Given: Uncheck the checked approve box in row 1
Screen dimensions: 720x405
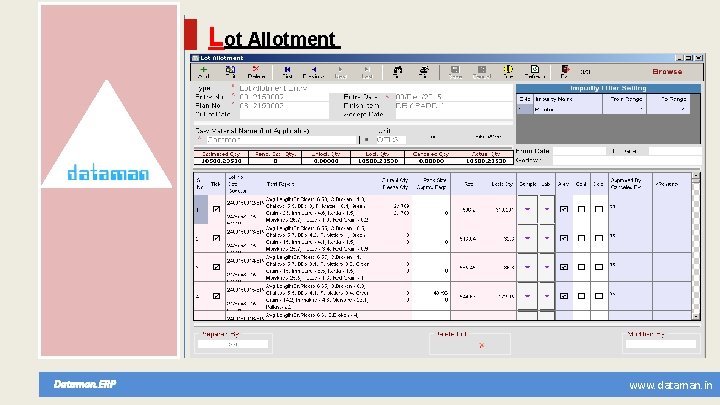Looking at the screenshot, I should 563,209.
